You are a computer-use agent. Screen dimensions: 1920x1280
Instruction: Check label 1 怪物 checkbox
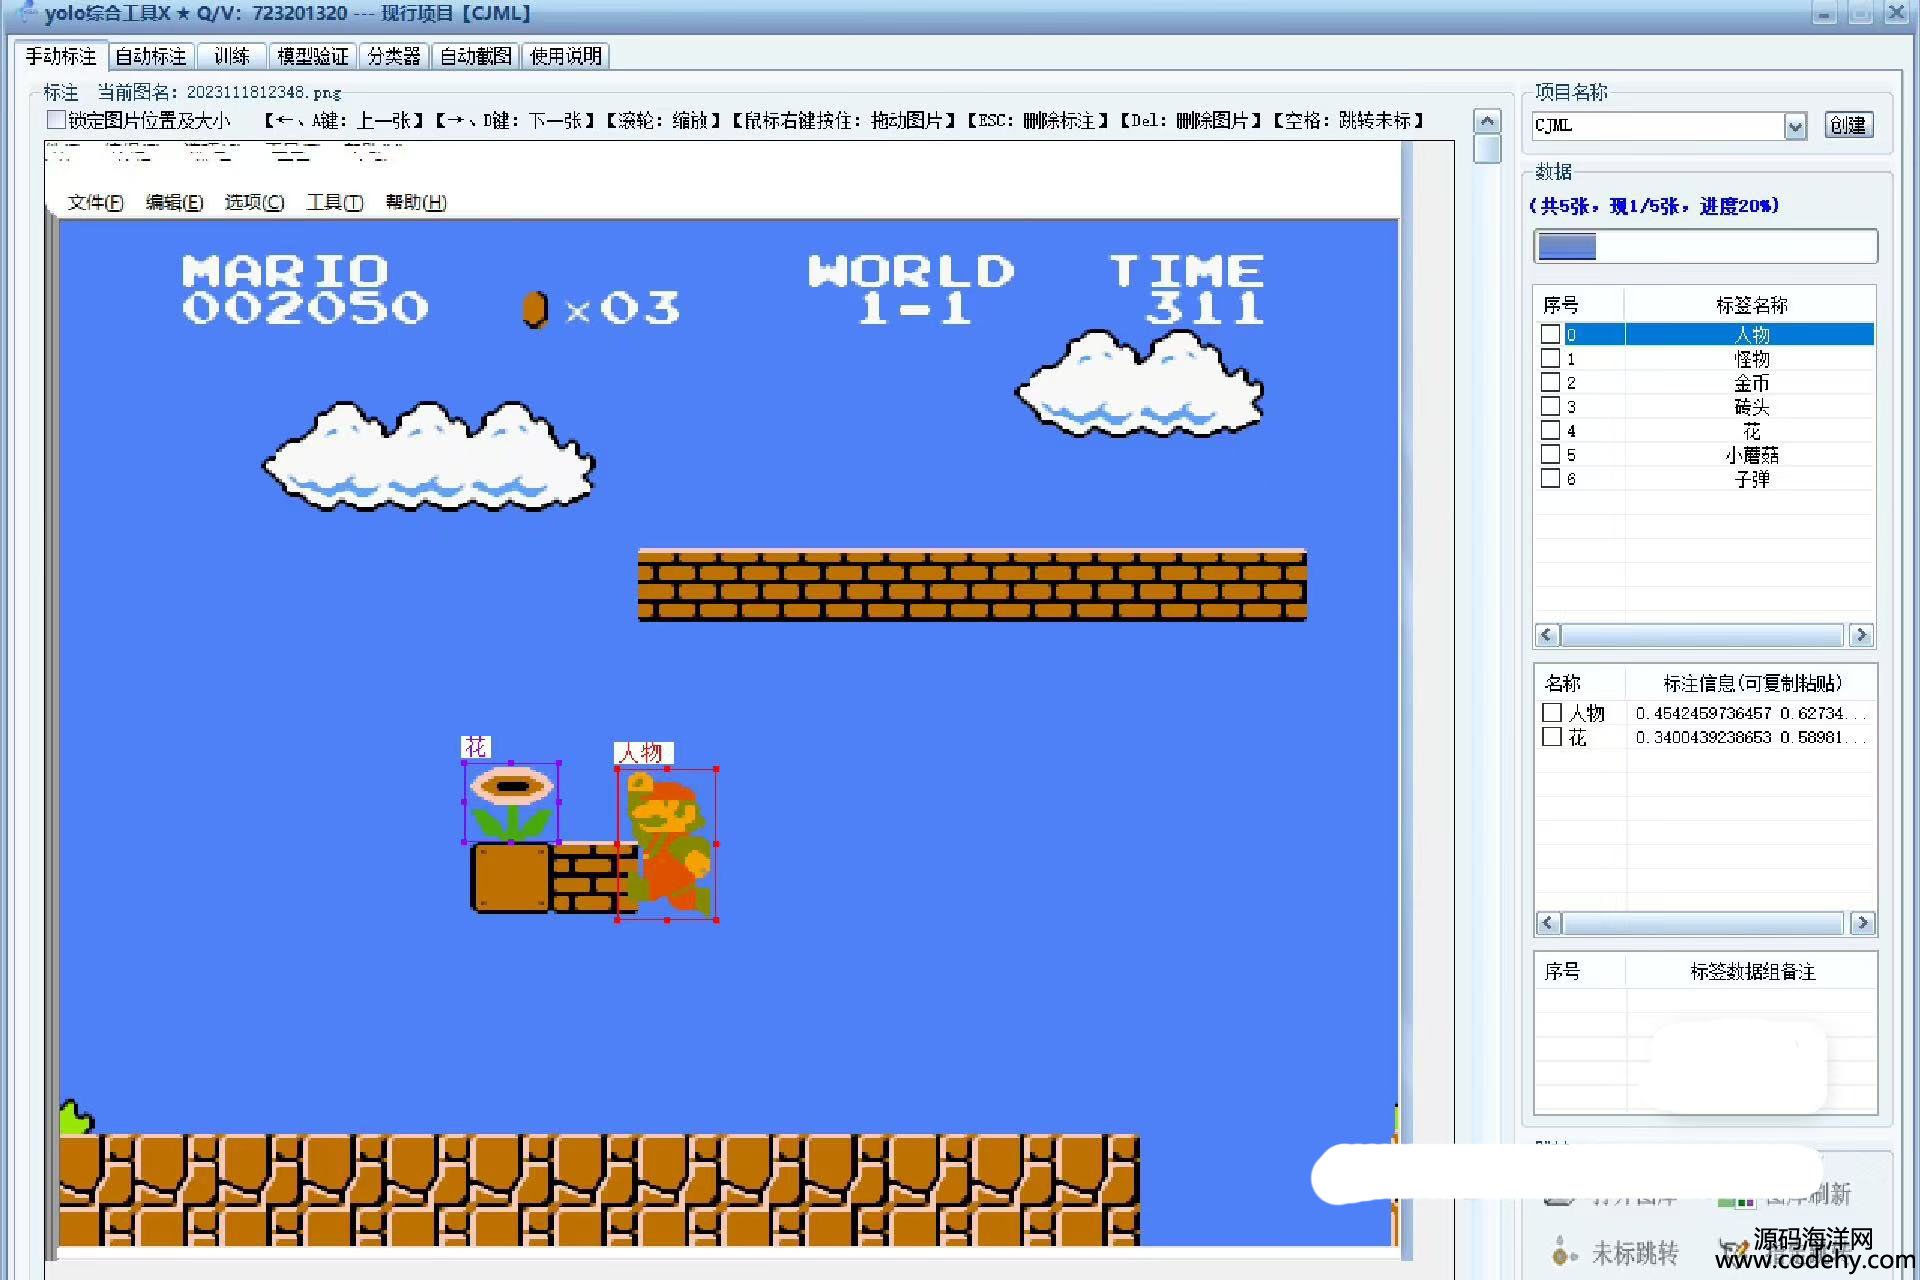point(1550,358)
